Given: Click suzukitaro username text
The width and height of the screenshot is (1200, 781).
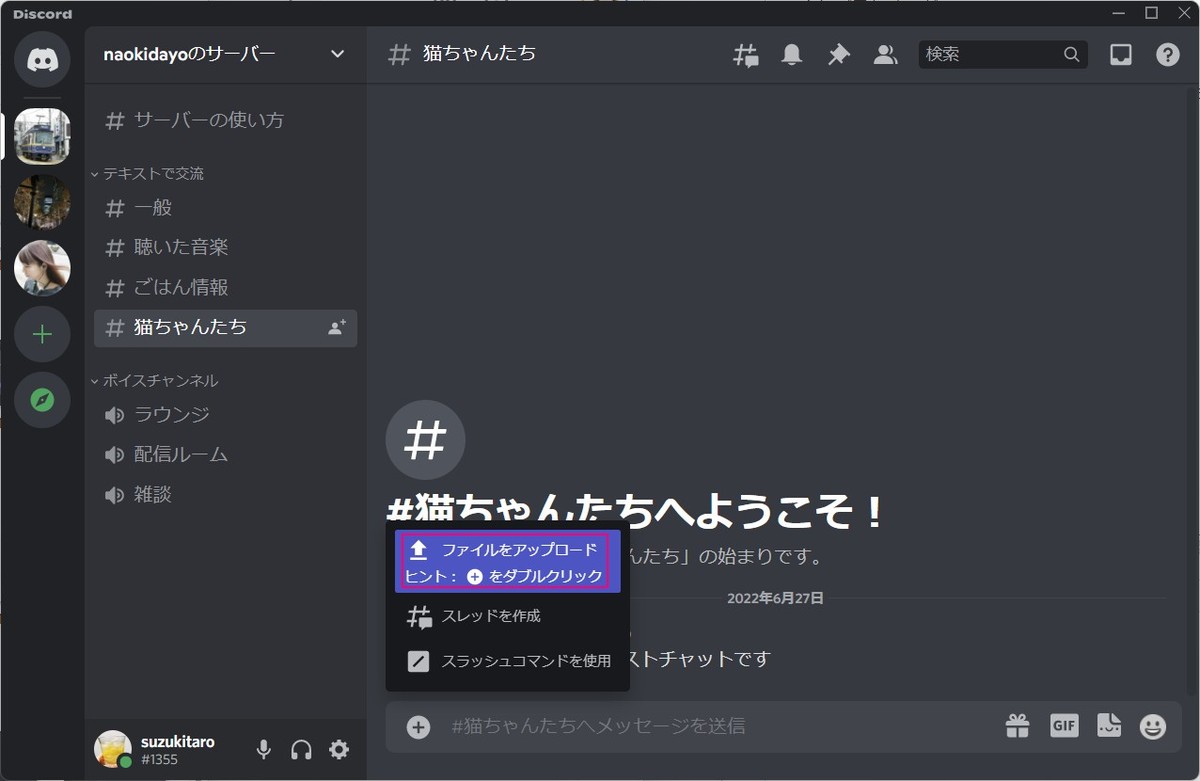Looking at the screenshot, I should [x=178, y=742].
